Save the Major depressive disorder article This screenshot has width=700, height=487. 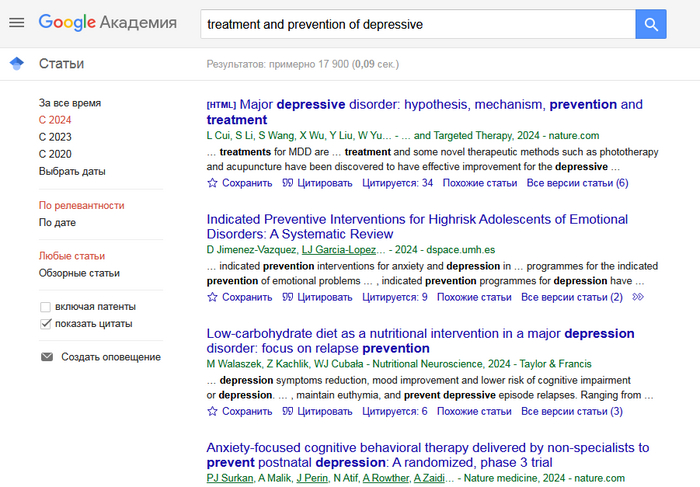pyautogui.click(x=239, y=183)
